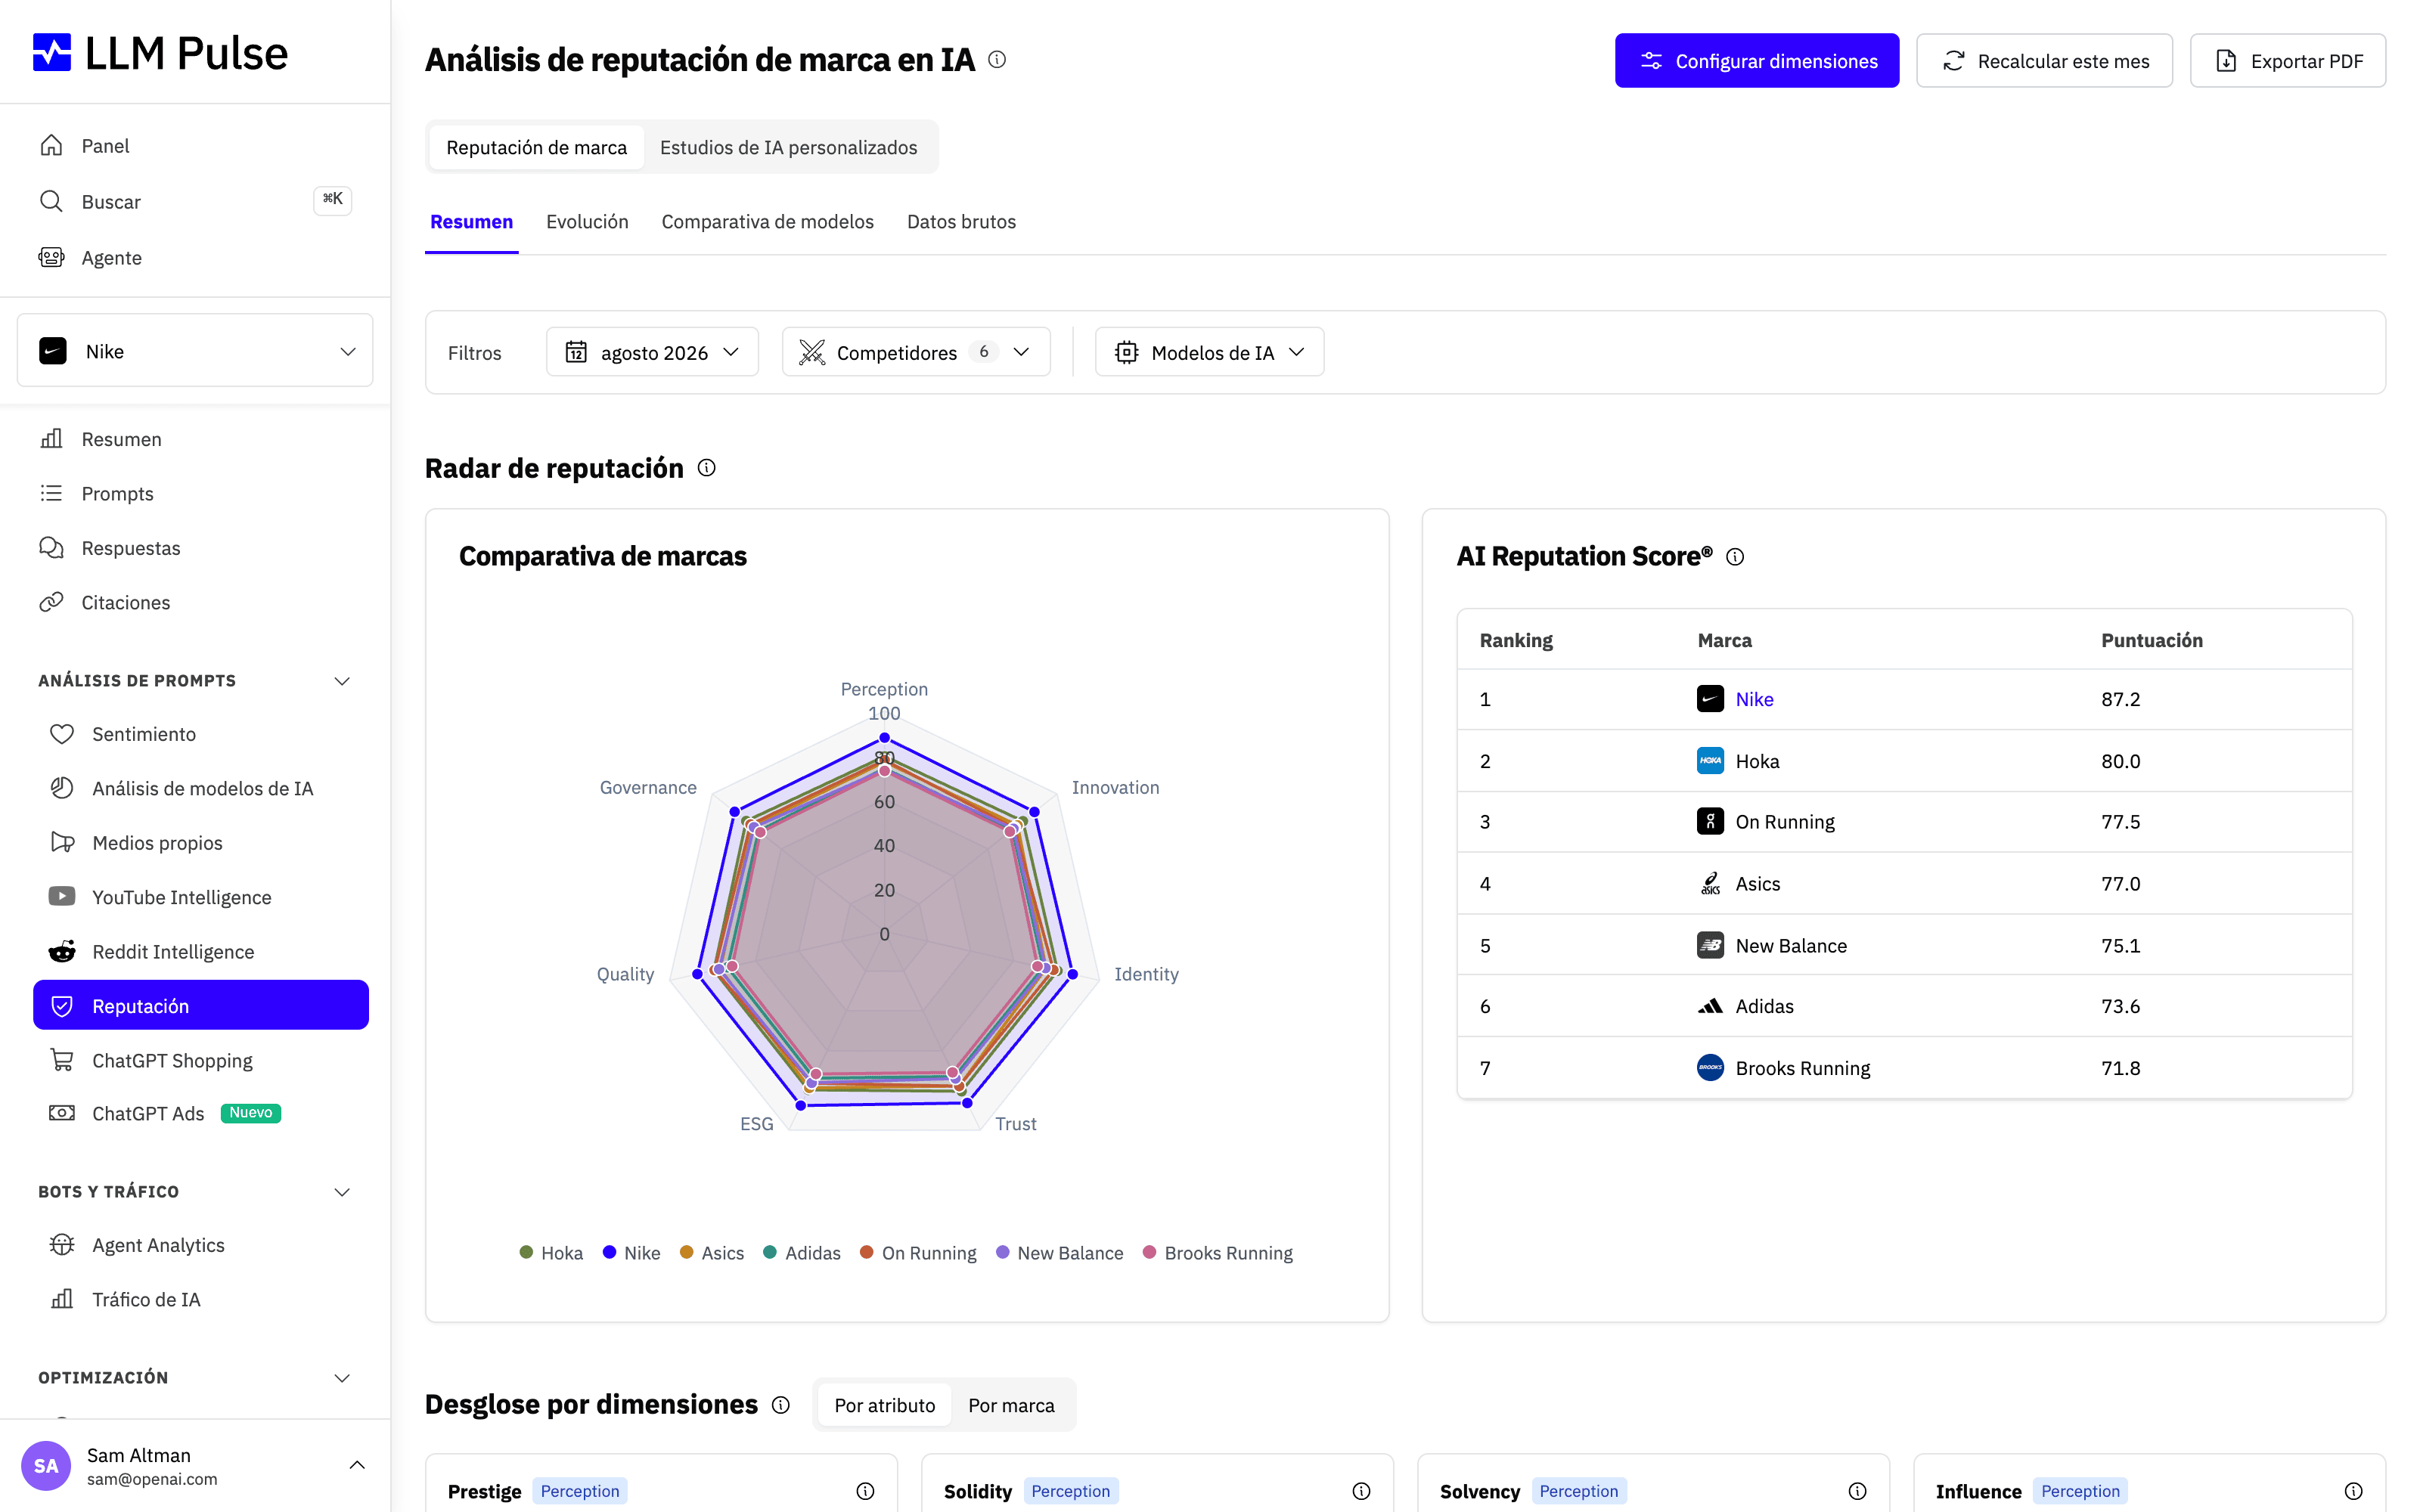Screen dimensions: 2420x1512
Task: Select the Reputación menu item
Action: pos(201,1005)
